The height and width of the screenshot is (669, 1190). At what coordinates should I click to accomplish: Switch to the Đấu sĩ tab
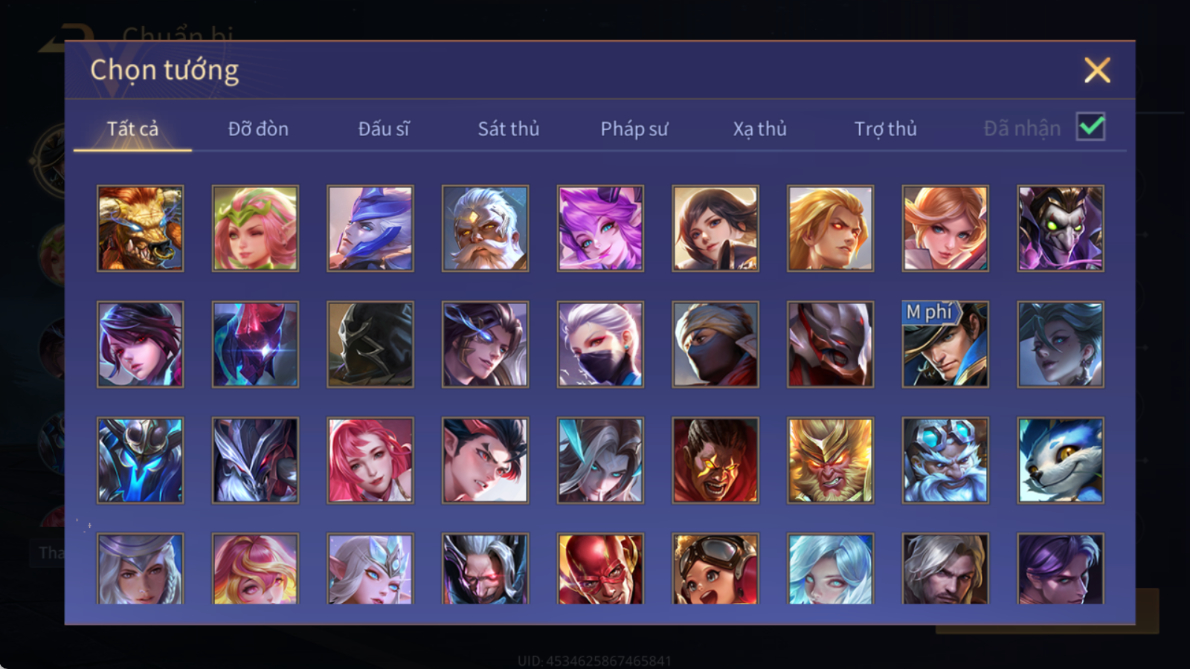[383, 129]
